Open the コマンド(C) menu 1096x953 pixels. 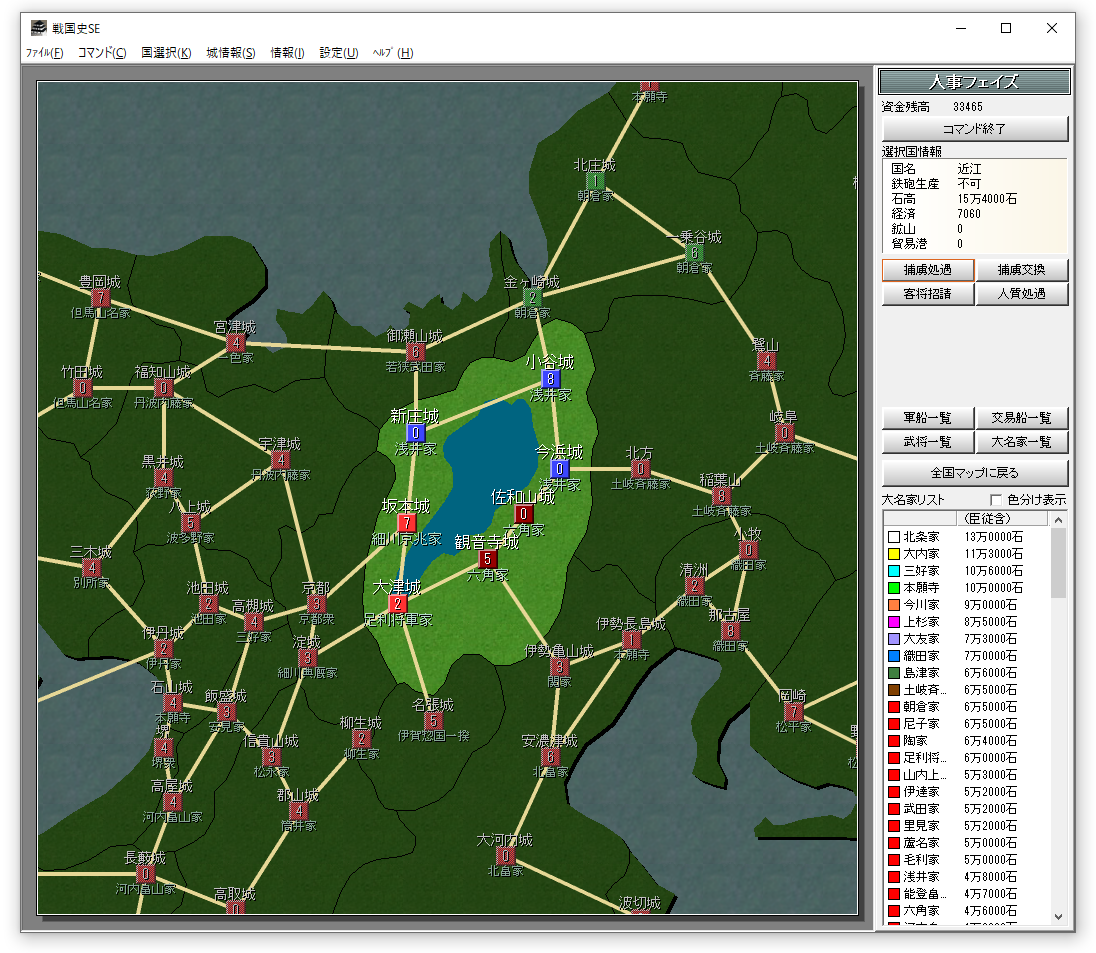coord(102,53)
